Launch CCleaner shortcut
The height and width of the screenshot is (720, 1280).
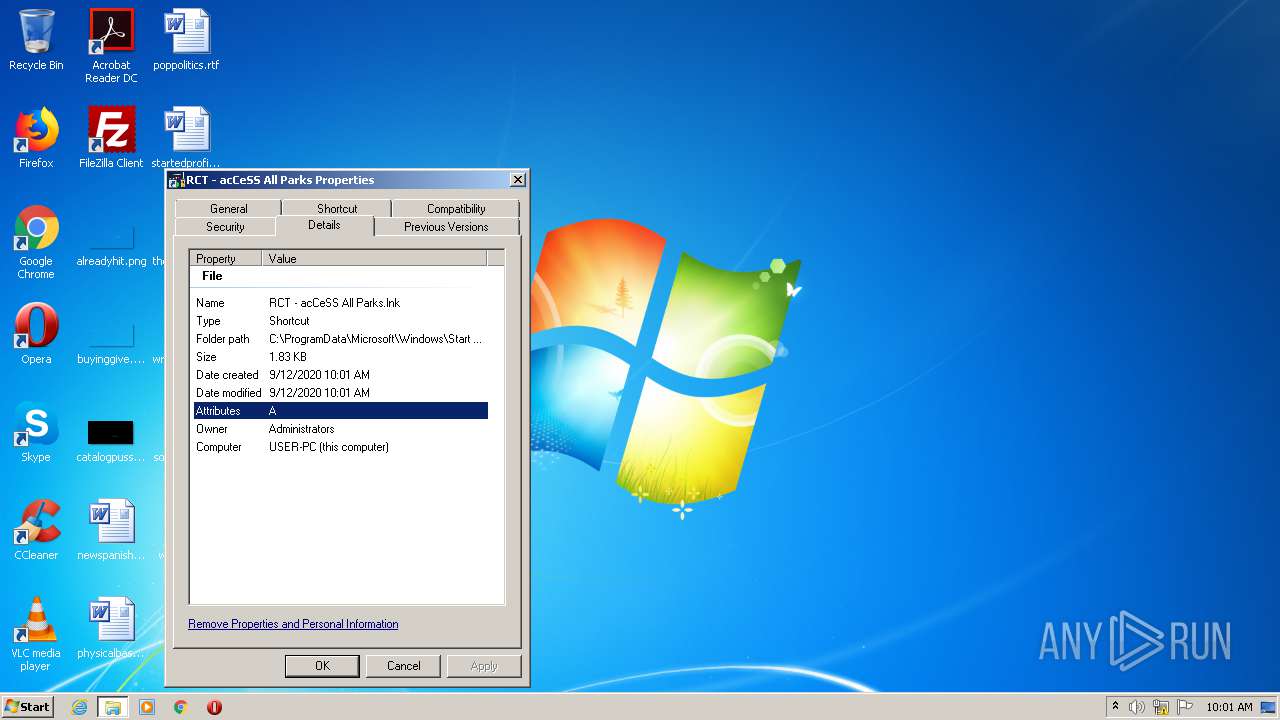pos(36,530)
